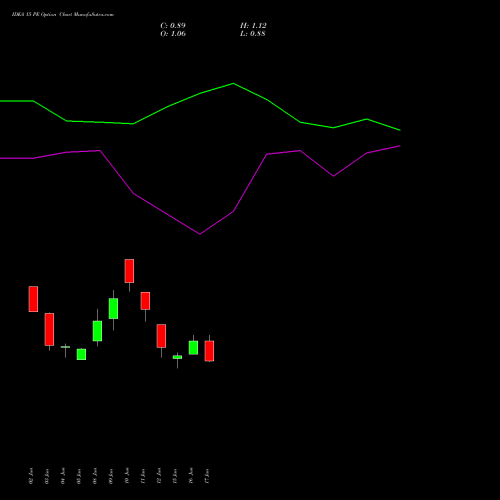
Task: Click the '12 Jun' date axis label
Action: click(159, 476)
